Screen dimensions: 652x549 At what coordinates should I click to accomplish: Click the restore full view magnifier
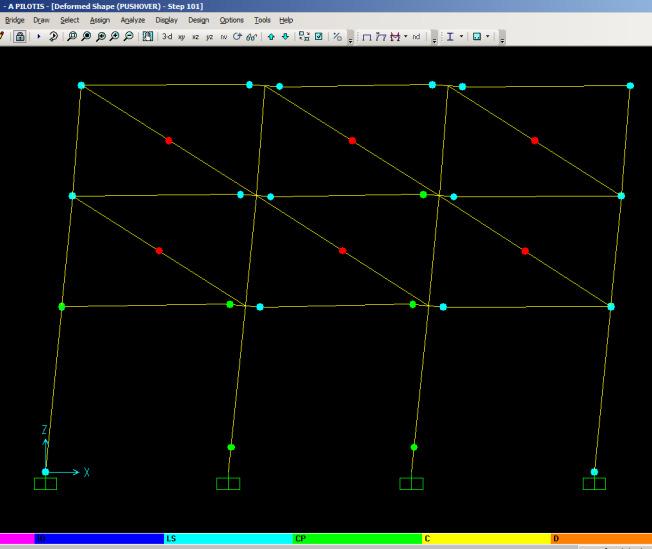pos(86,37)
